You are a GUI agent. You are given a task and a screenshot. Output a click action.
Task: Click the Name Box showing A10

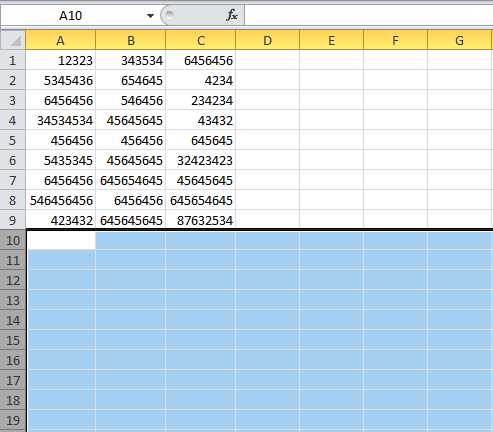coord(70,16)
